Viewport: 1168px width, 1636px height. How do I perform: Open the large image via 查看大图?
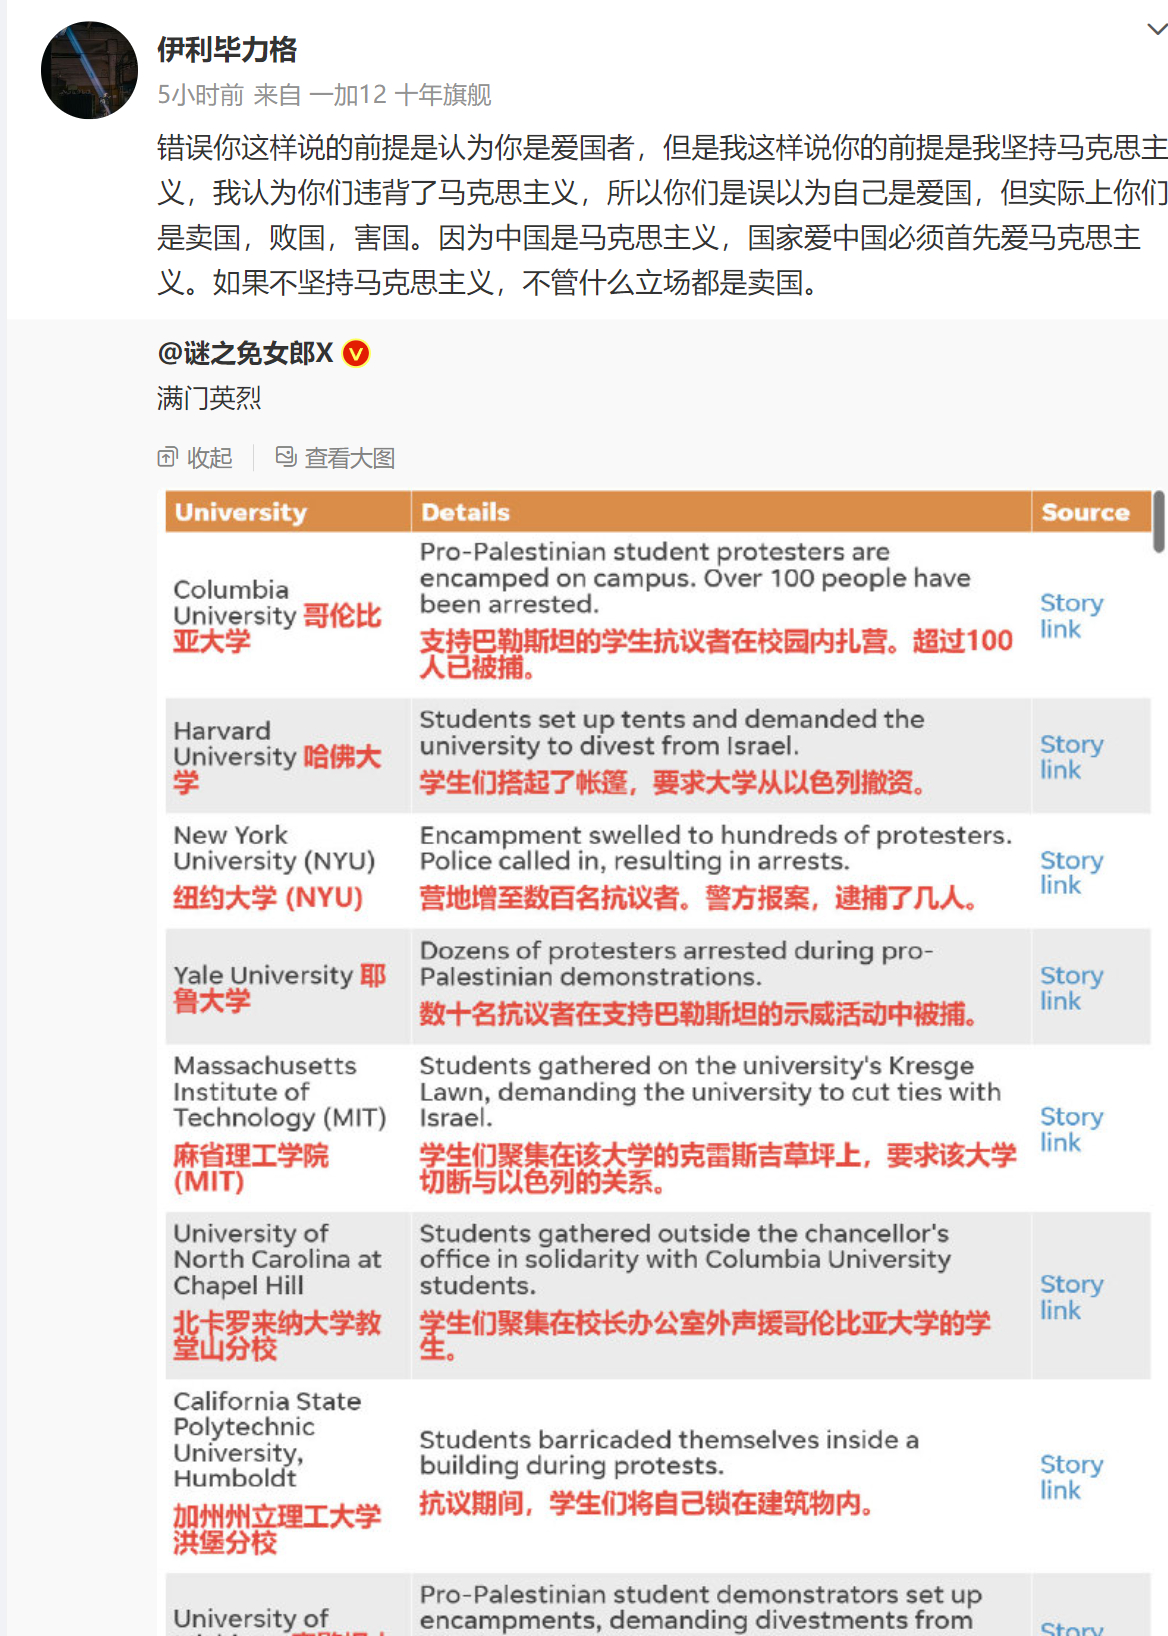[x=349, y=458]
